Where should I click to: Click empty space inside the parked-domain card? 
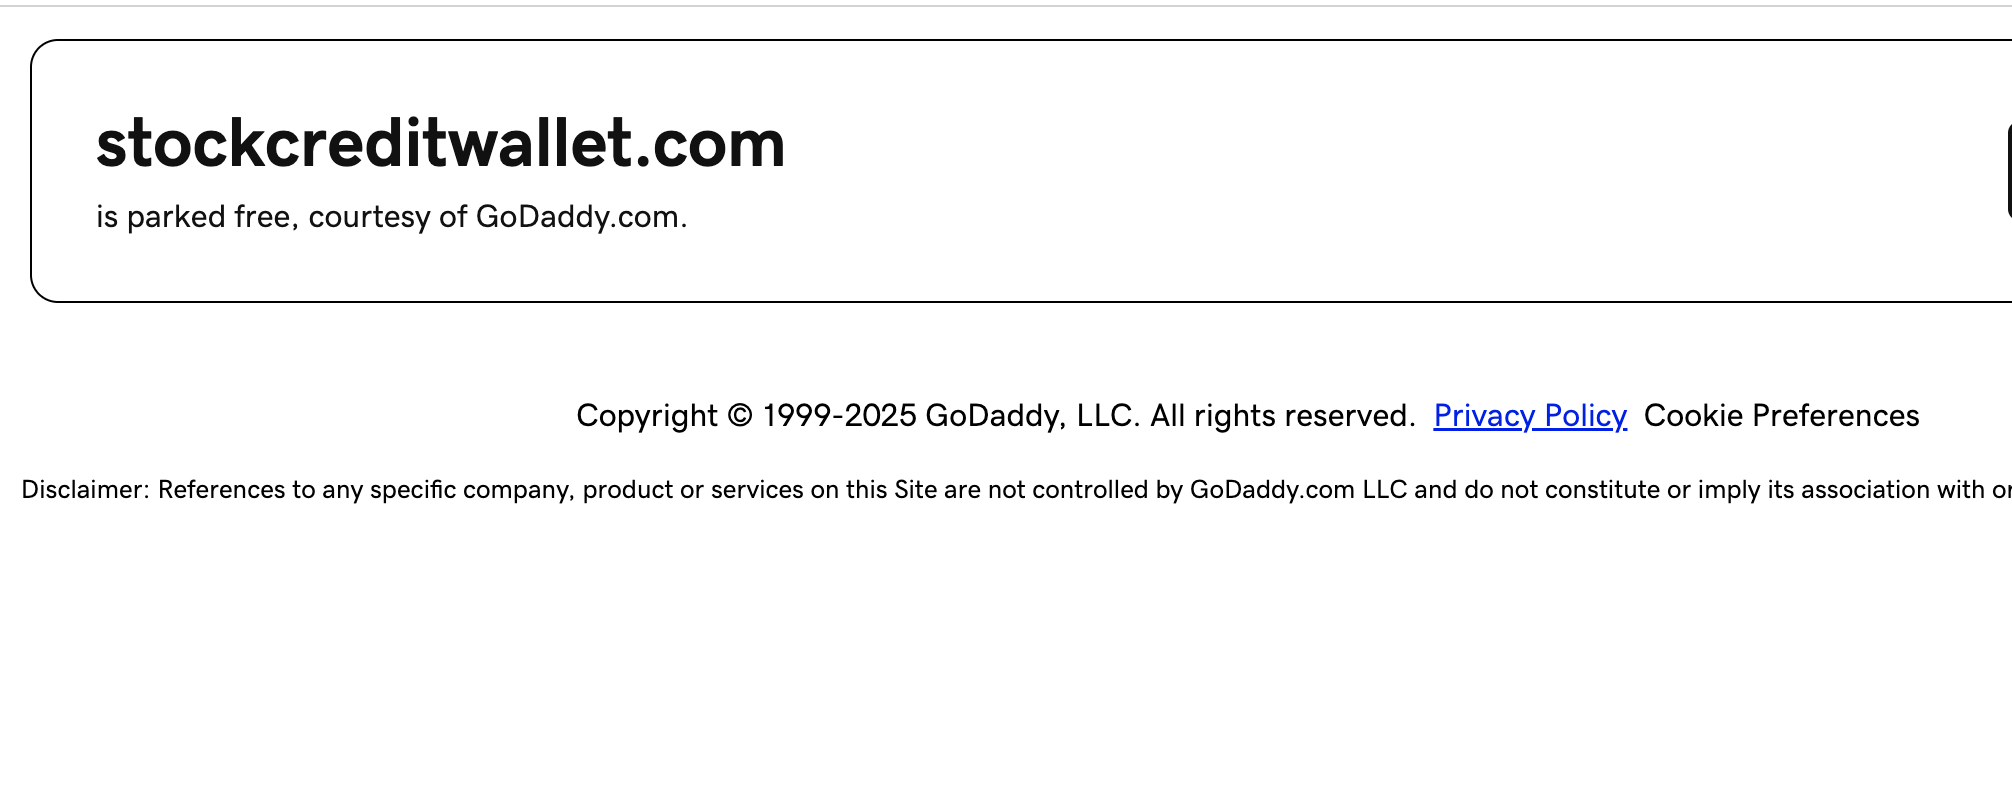pyautogui.click(x=1300, y=170)
